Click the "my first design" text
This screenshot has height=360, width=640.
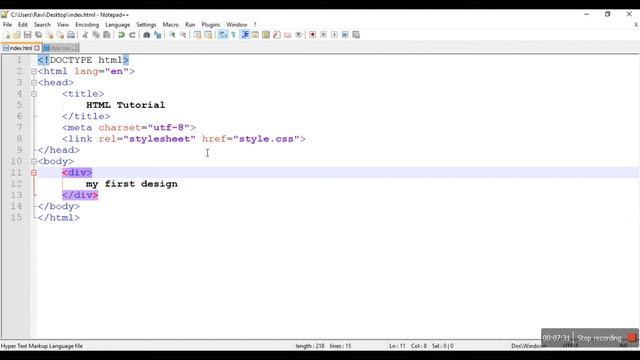[x=132, y=184]
